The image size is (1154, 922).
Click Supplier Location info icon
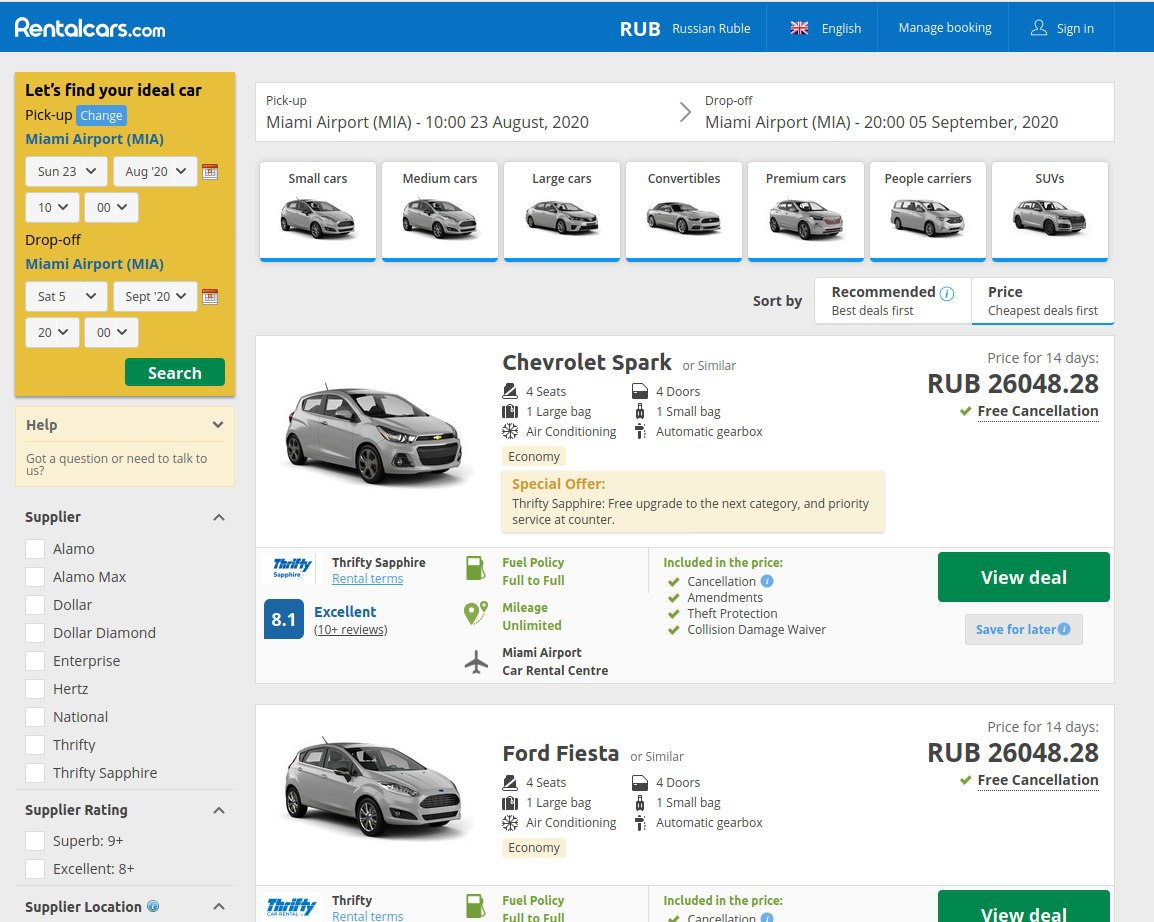point(153,906)
